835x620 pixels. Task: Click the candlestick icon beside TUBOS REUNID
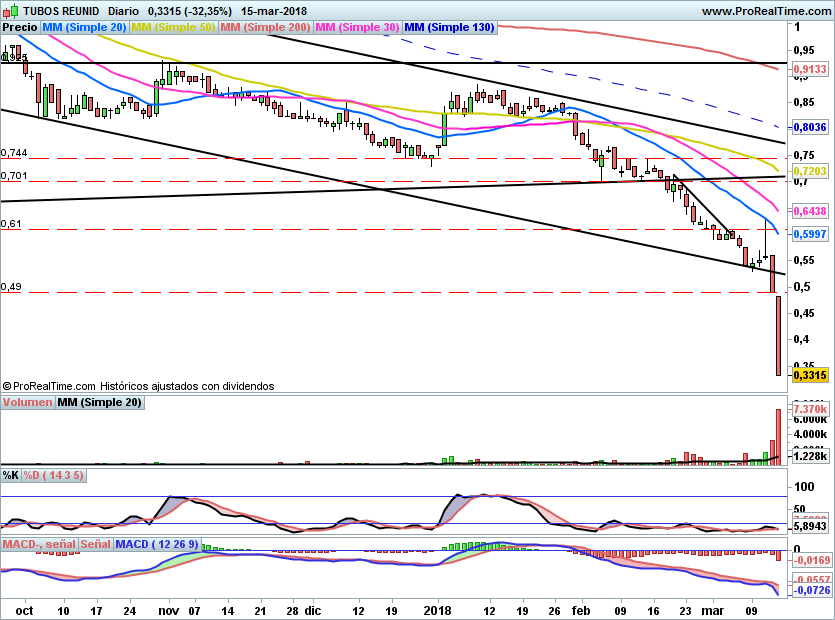11,10
